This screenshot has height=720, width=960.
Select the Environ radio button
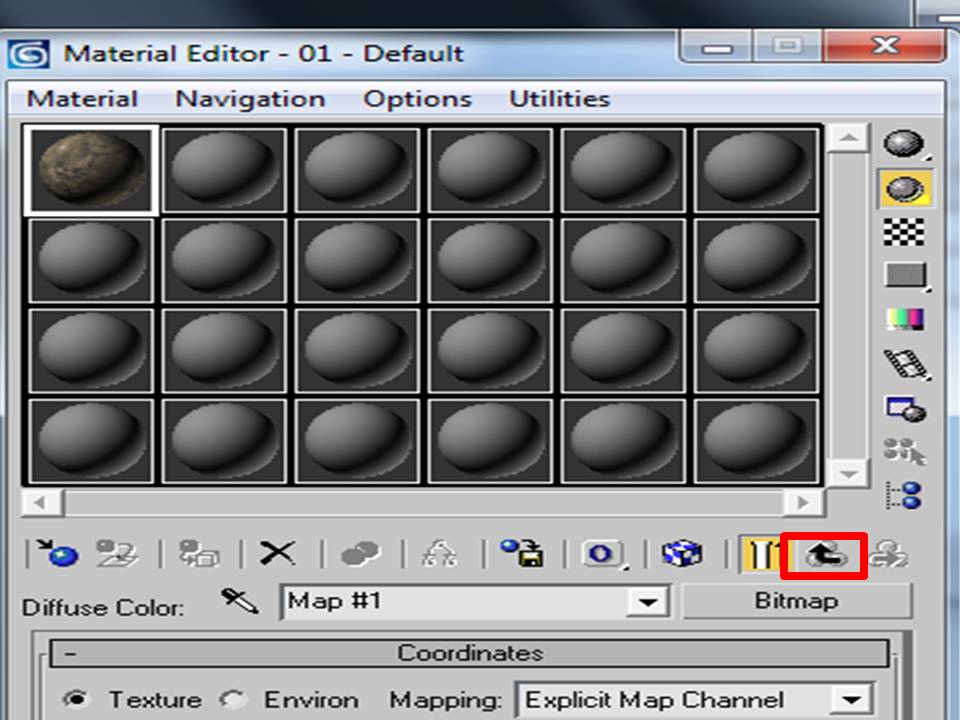click(x=237, y=700)
